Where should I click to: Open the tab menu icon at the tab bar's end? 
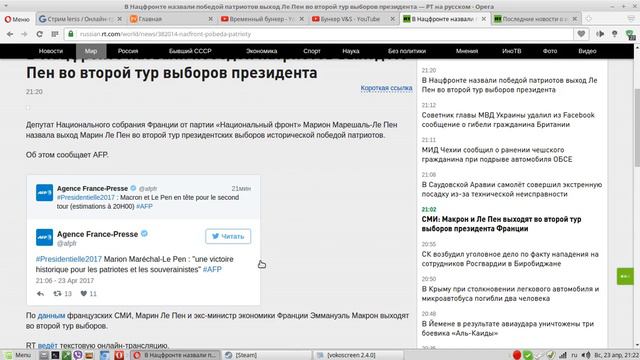631,19
